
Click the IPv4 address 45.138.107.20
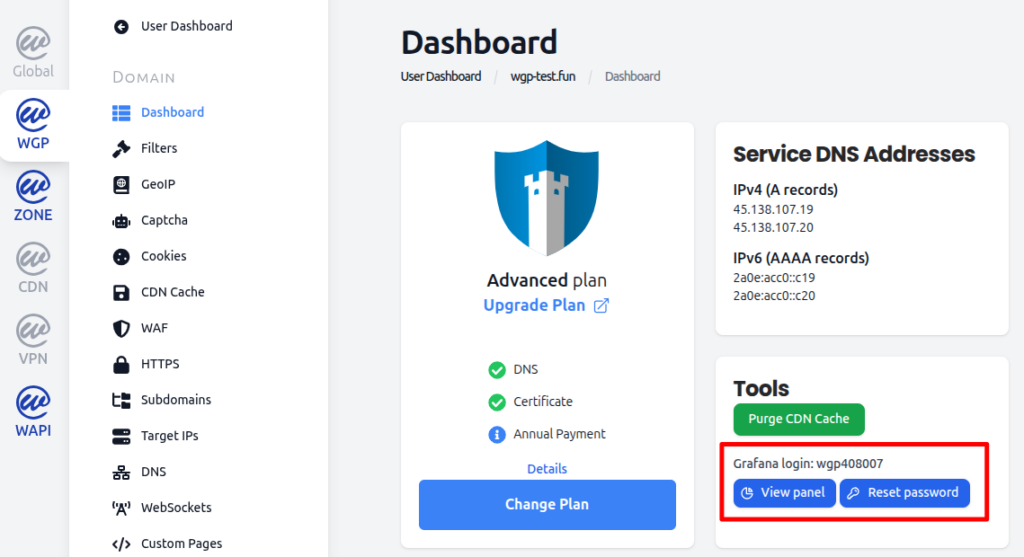(773, 228)
